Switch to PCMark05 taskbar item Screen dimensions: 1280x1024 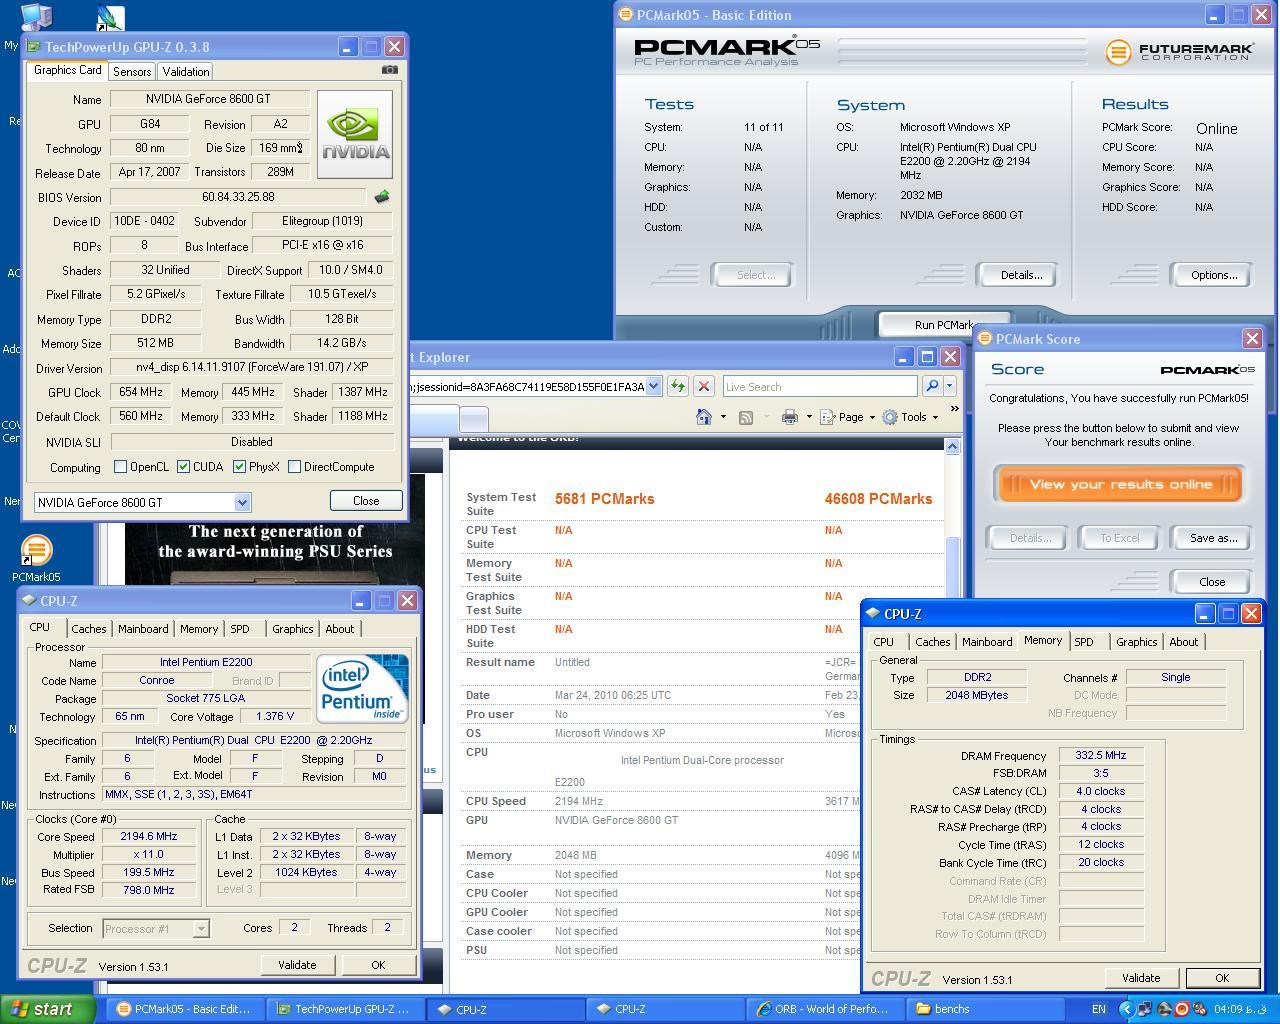pyautogui.click(x=184, y=1009)
